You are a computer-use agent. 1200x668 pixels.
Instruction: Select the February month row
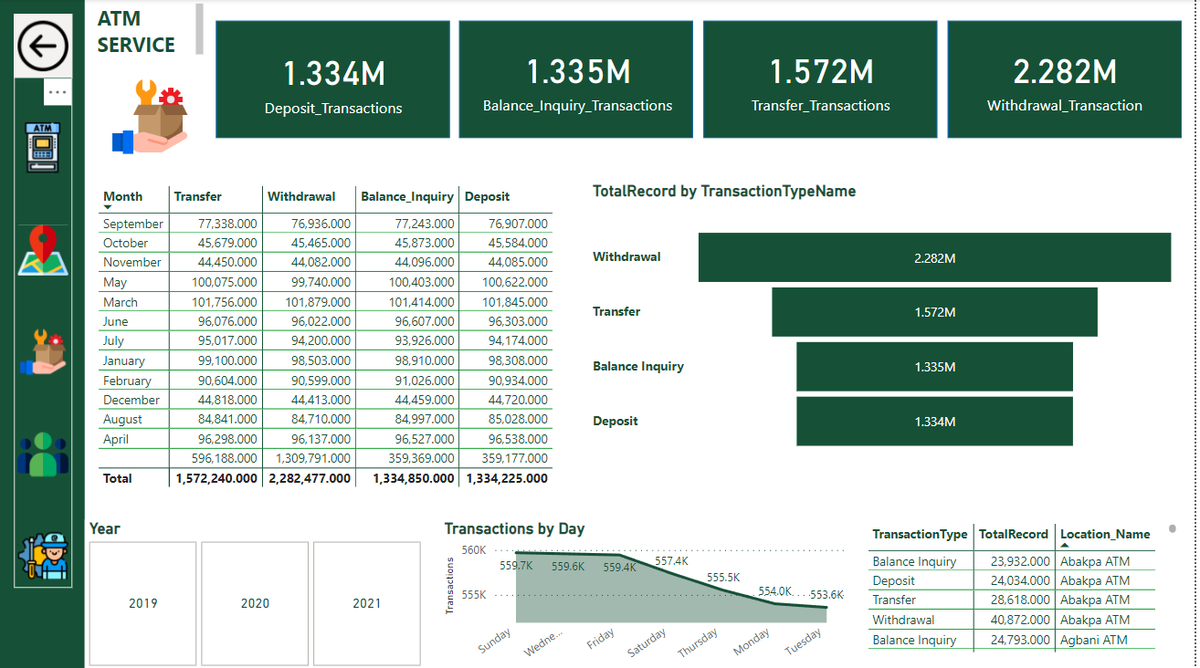[325, 380]
